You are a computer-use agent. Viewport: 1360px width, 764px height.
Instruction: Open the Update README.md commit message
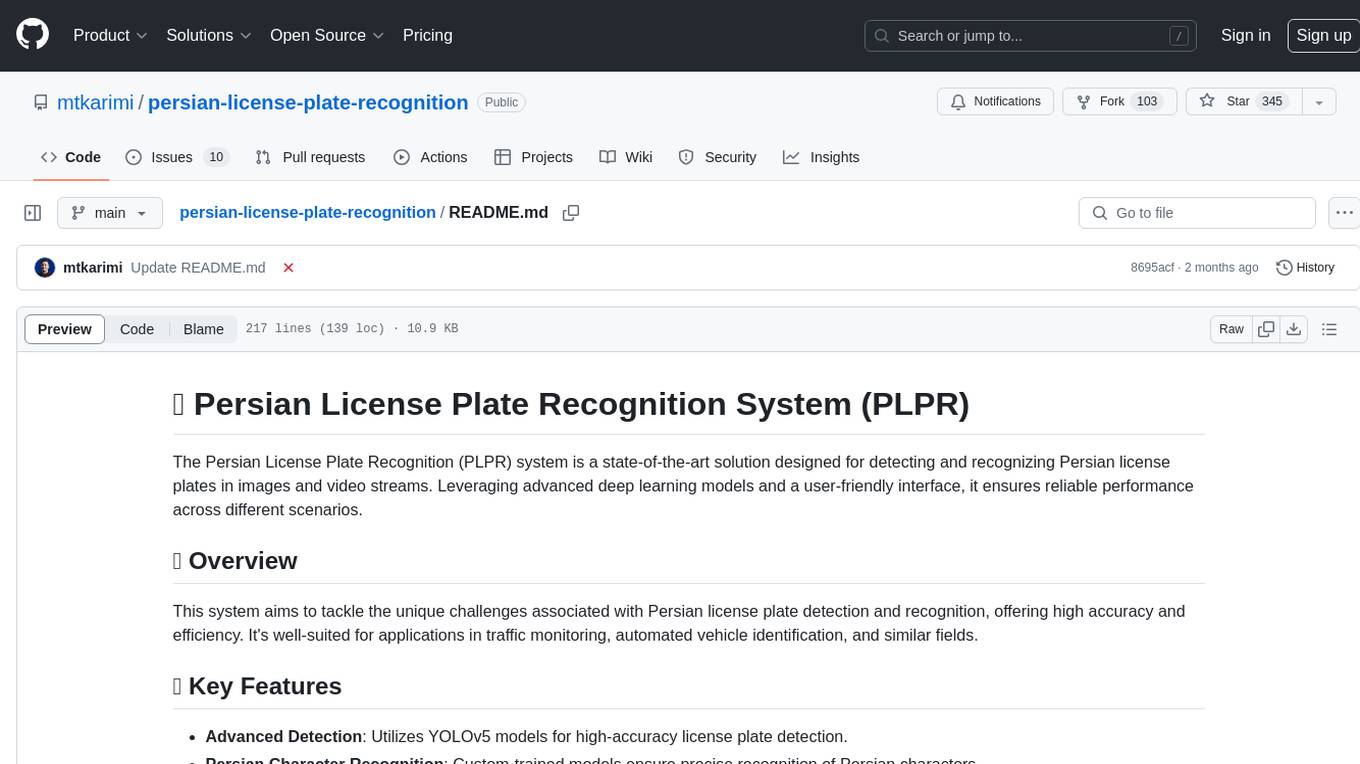pos(198,268)
